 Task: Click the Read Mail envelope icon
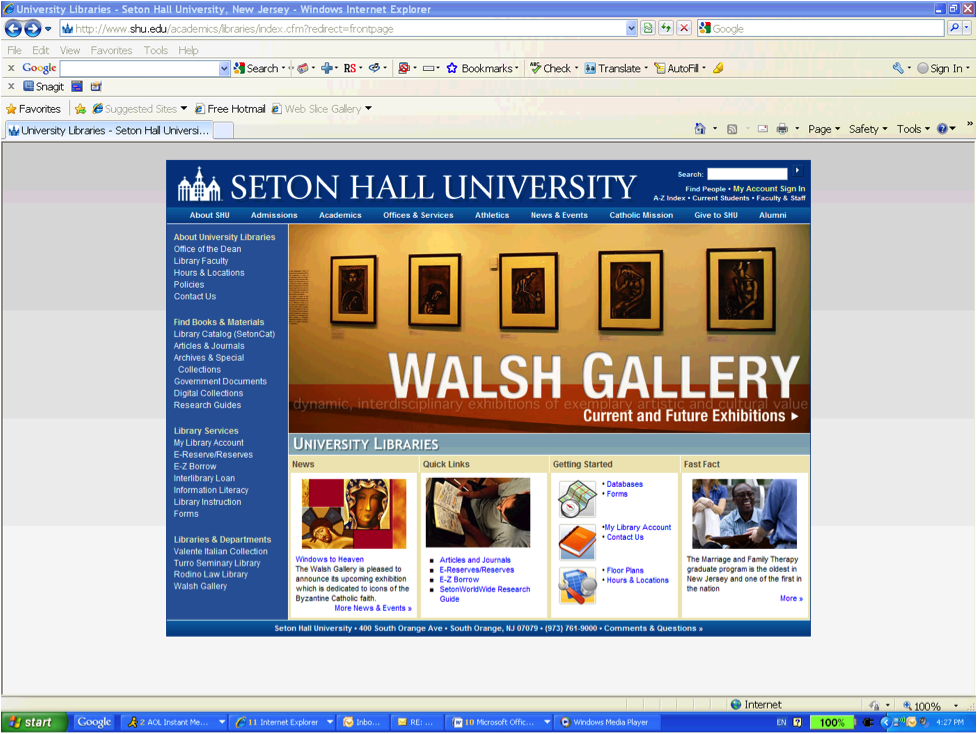[x=763, y=129]
